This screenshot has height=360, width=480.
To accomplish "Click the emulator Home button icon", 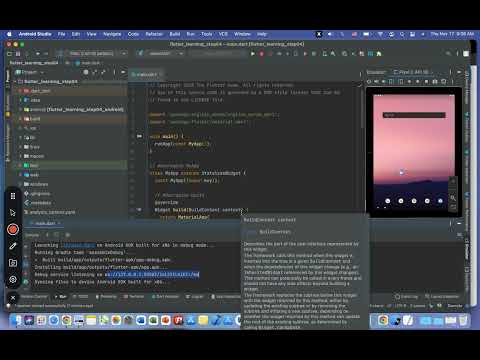I will pyautogui.click(x=418, y=81).
